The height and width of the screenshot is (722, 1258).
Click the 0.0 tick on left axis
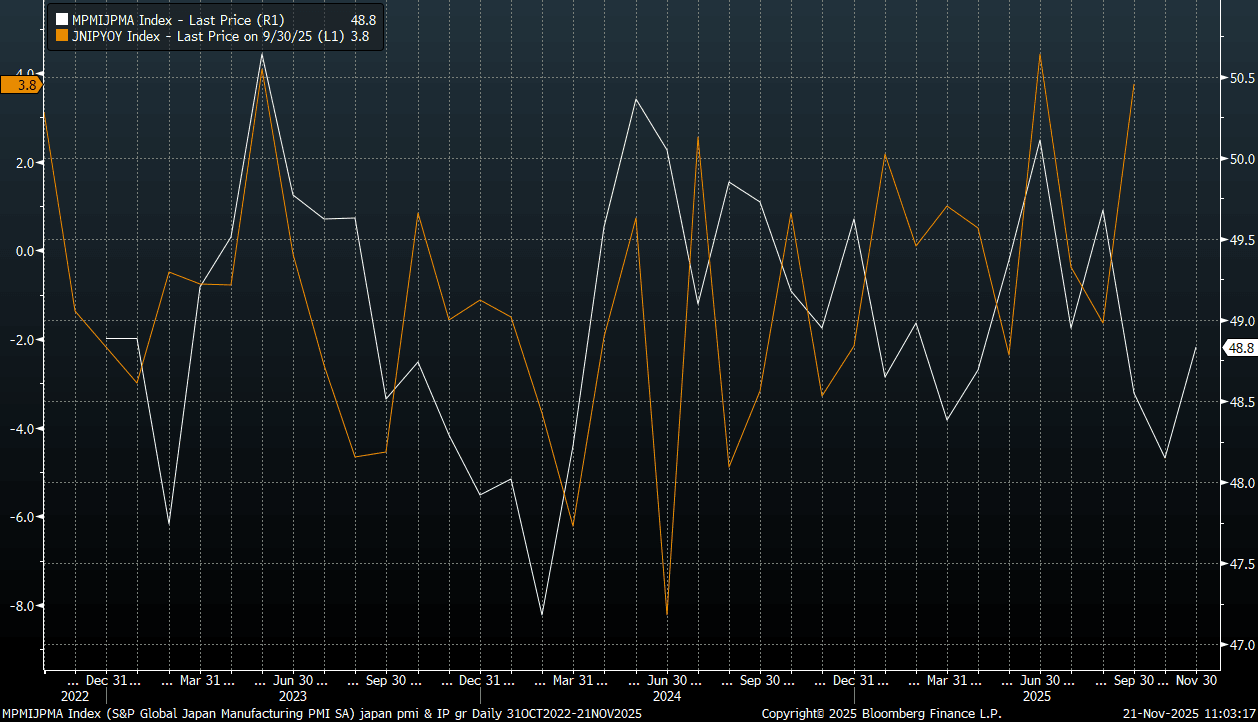pyautogui.click(x=24, y=251)
